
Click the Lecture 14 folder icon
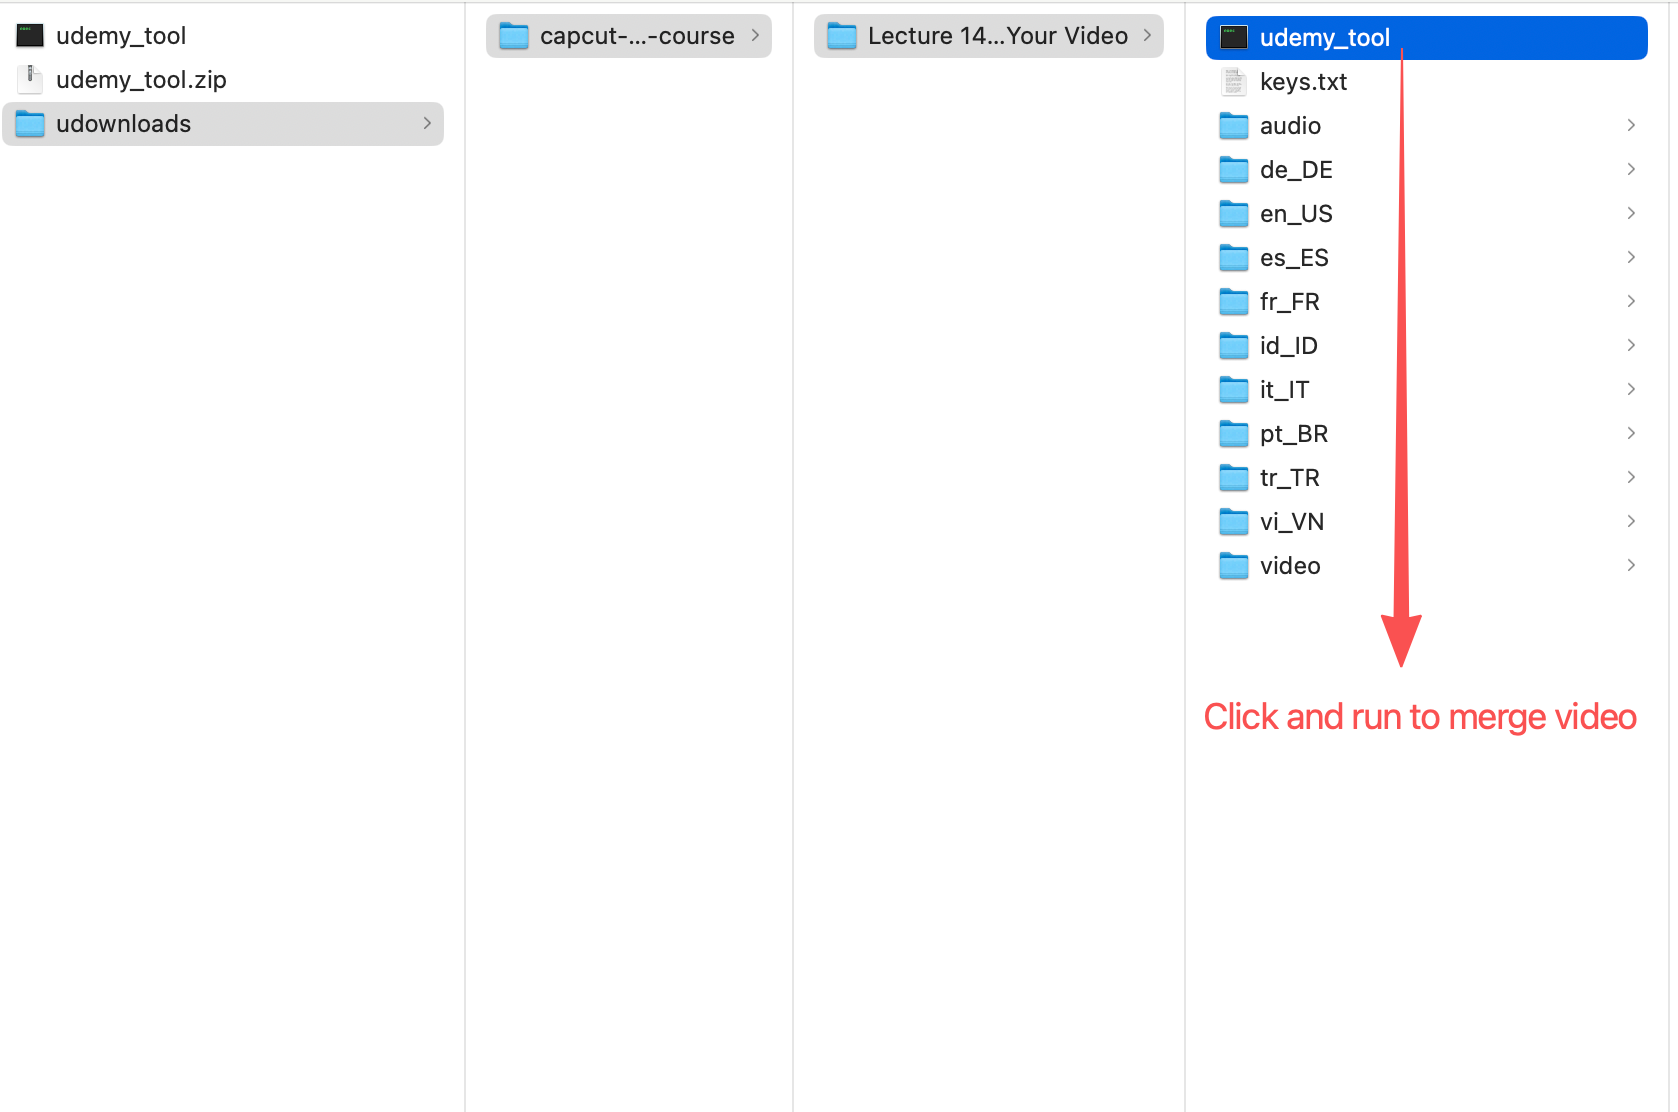coord(842,36)
